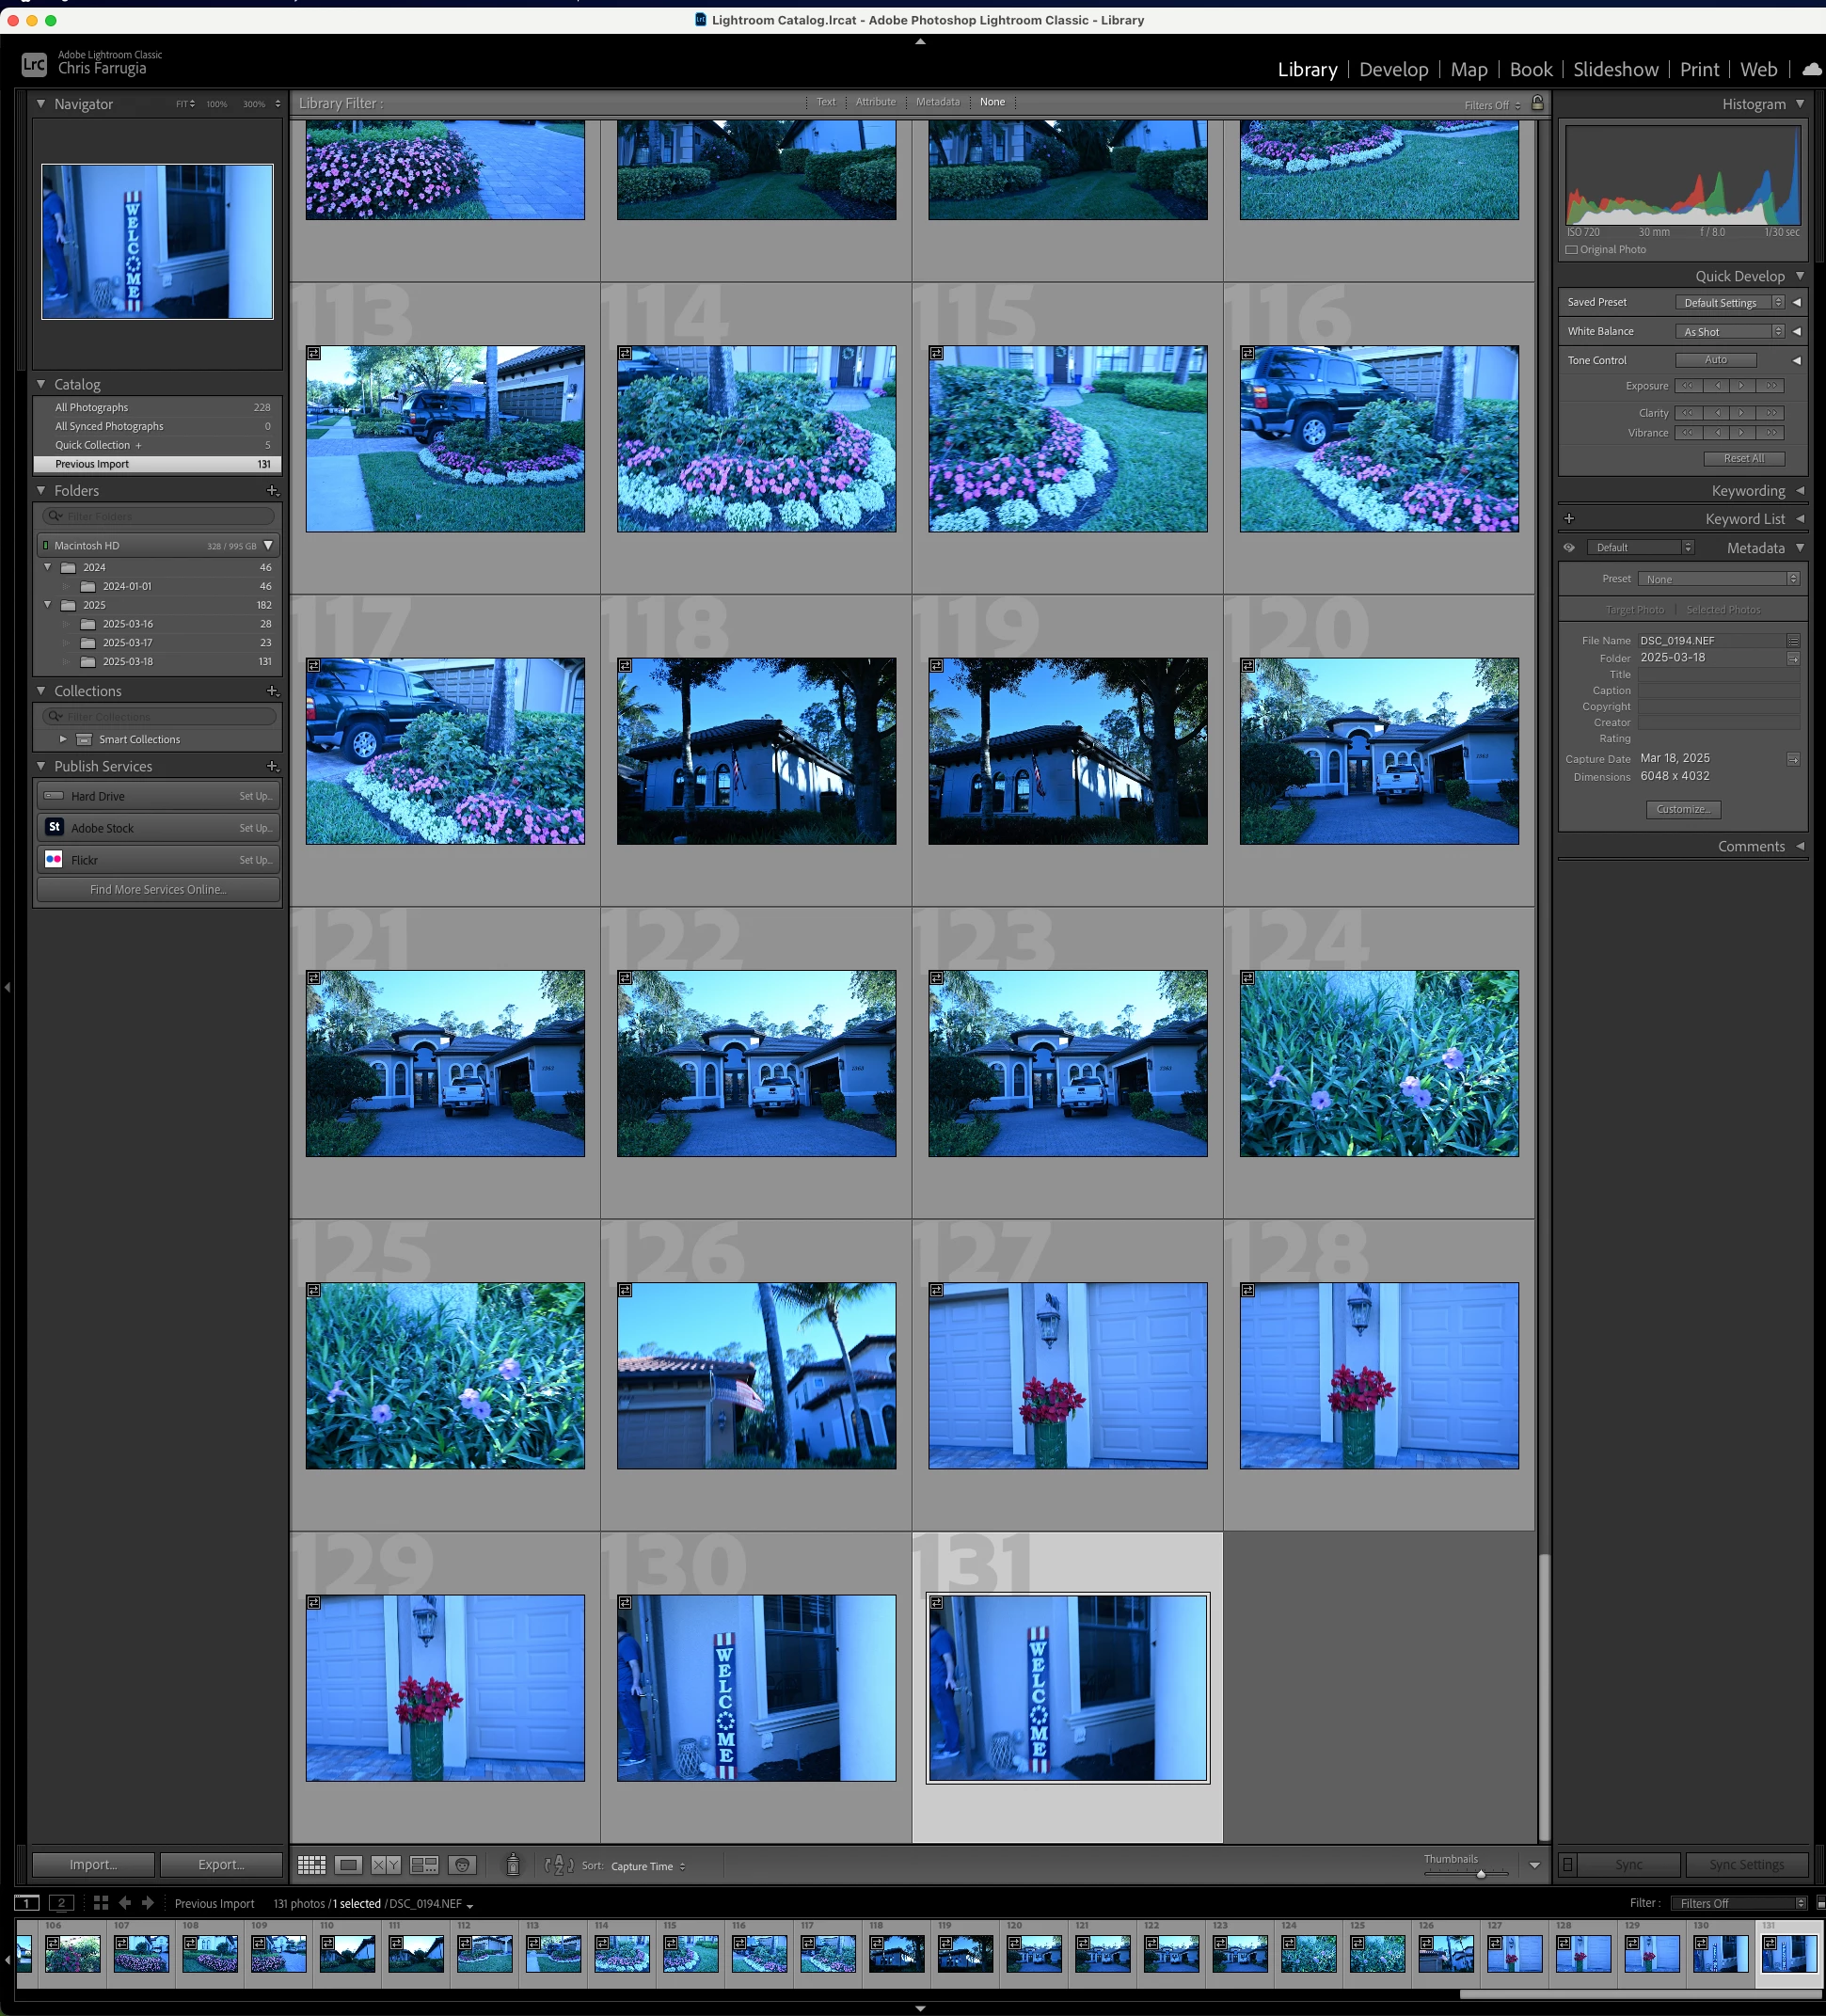Select the Attribute library filter tab
This screenshot has width=1826, height=2016.
click(x=875, y=102)
